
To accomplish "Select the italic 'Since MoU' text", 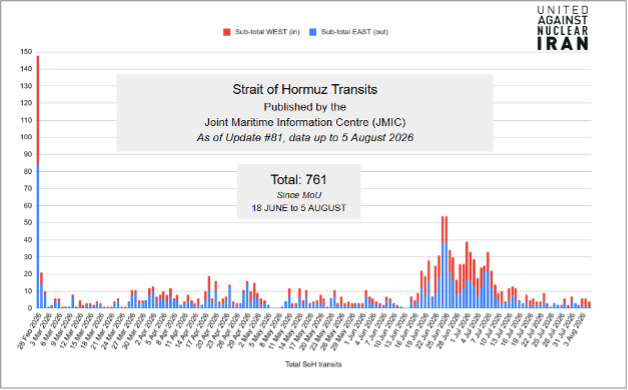I will coord(299,195).
